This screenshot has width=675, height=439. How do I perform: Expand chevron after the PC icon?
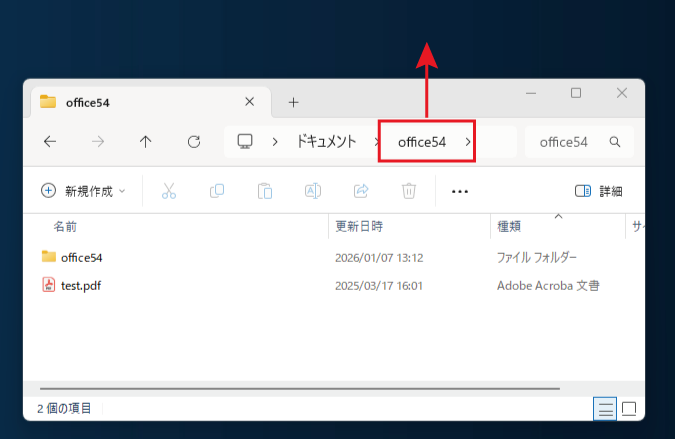point(275,142)
